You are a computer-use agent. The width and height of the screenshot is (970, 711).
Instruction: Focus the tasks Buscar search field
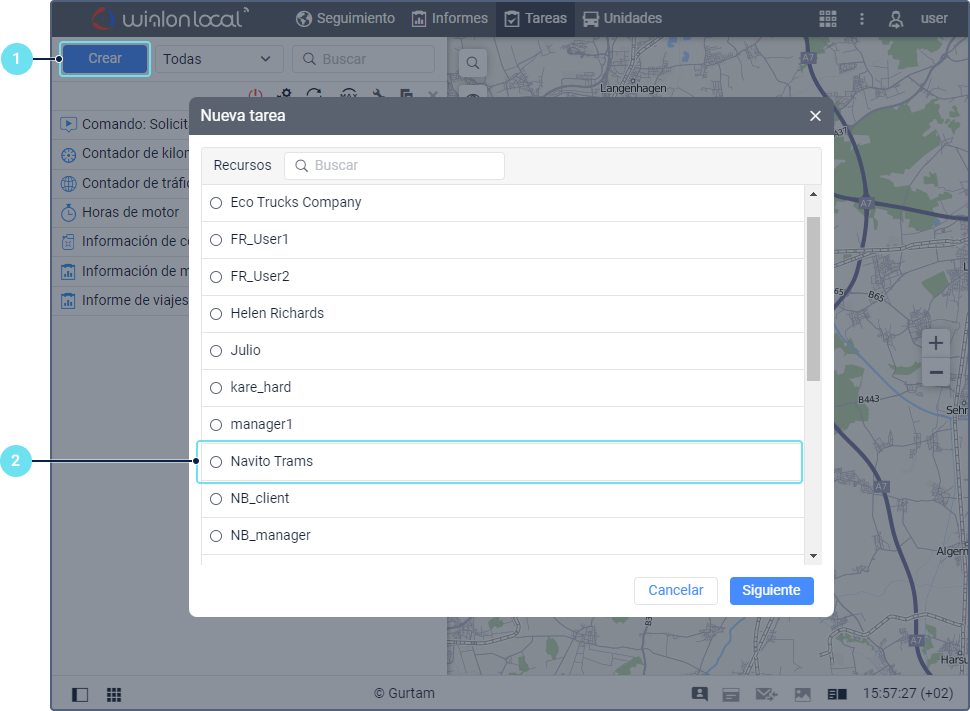(363, 59)
